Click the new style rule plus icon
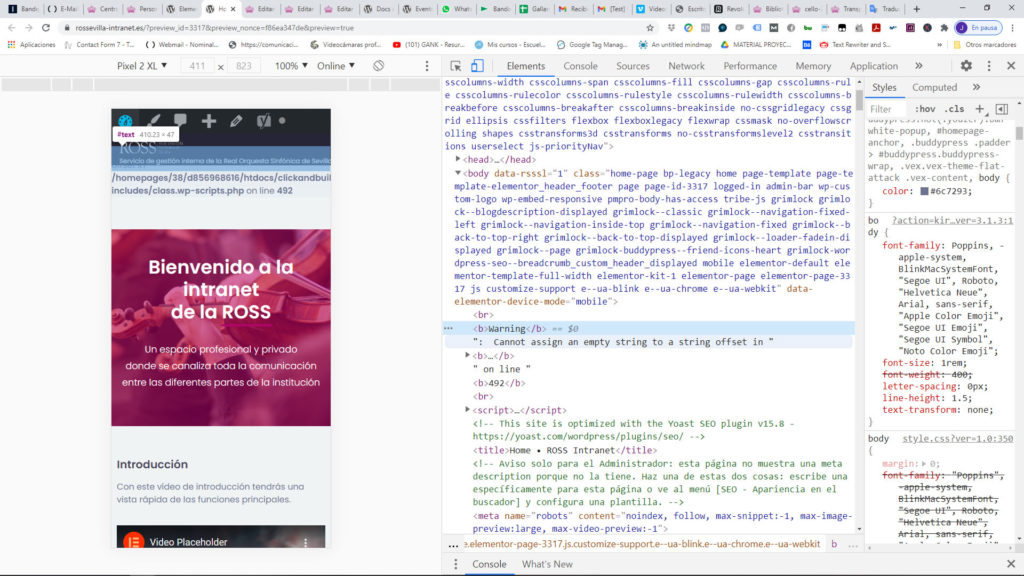Viewport: 1024px width, 576px height. click(980, 109)
